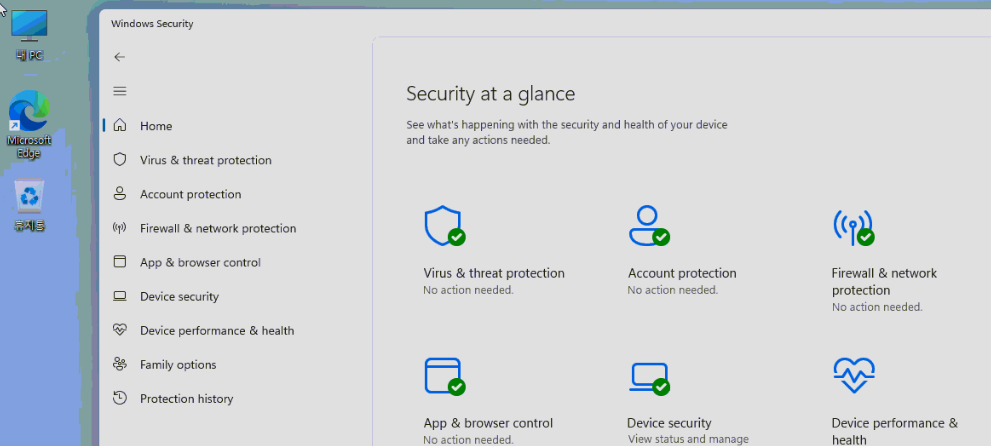Click the clock icon beside Protection history in sidebar
The height and width of the screenshot is (446, 991).
coord(119,398)
